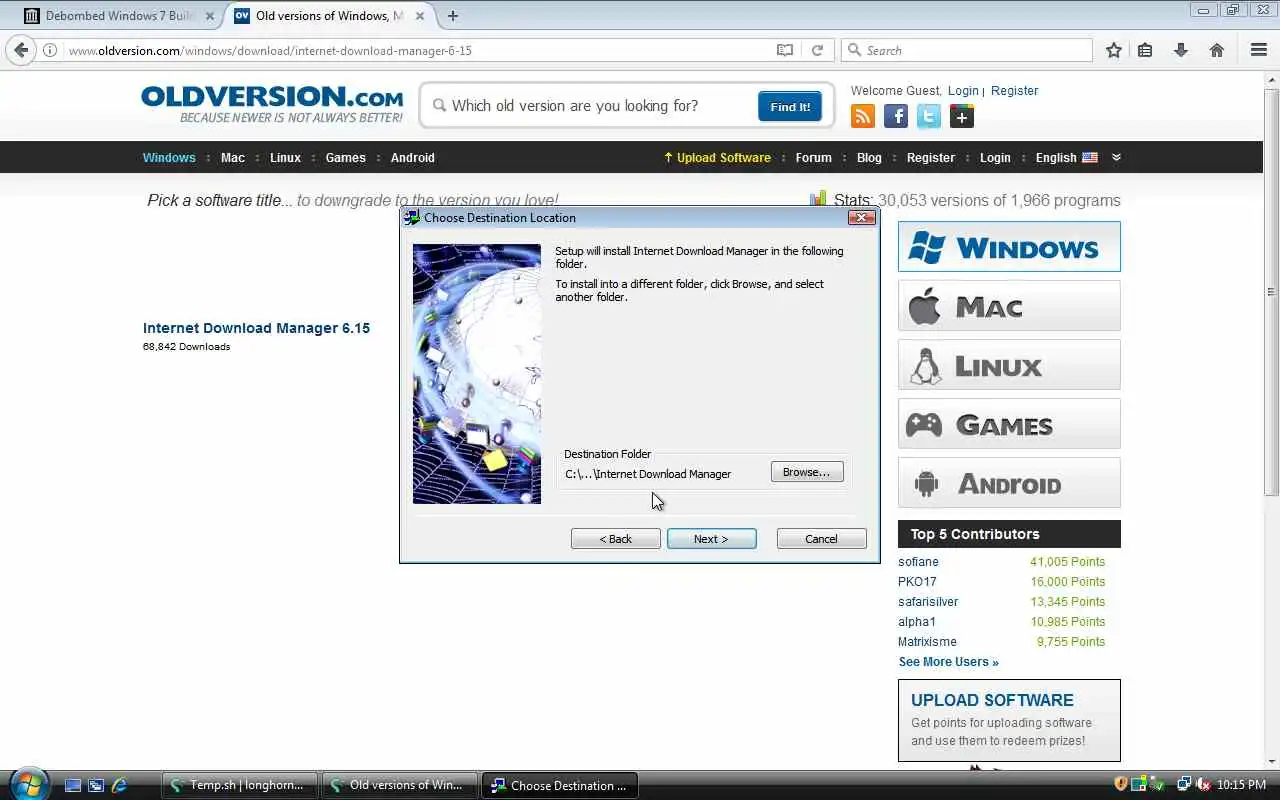Open the Twitter icon in header

pyautogui.click(x=929, y=117)
